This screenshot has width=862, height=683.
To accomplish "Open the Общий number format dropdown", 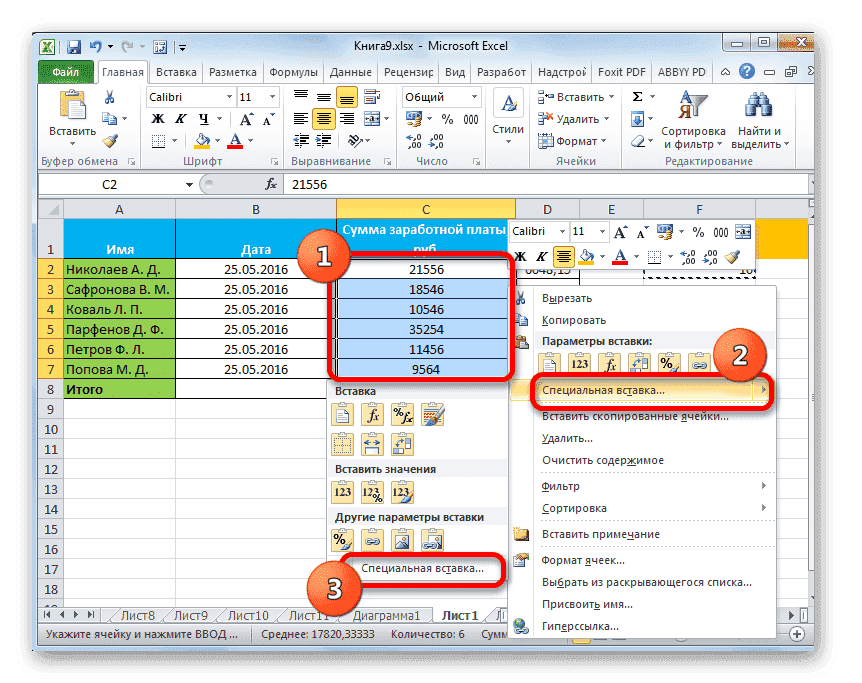I will (474, 97).
